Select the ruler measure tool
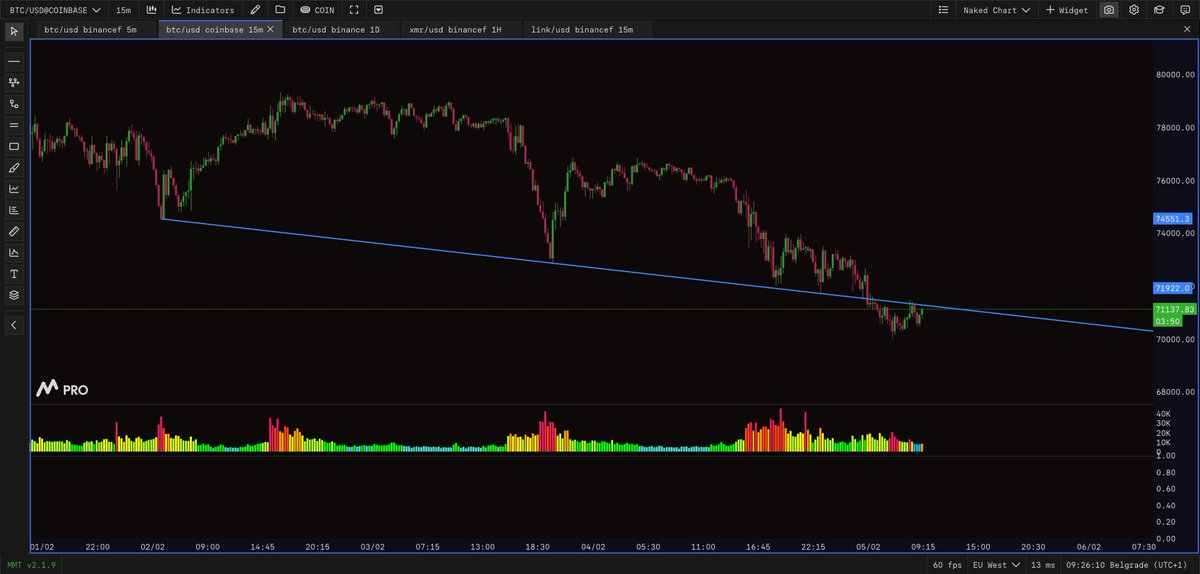The image size is (1200, 574). point(14,231)
